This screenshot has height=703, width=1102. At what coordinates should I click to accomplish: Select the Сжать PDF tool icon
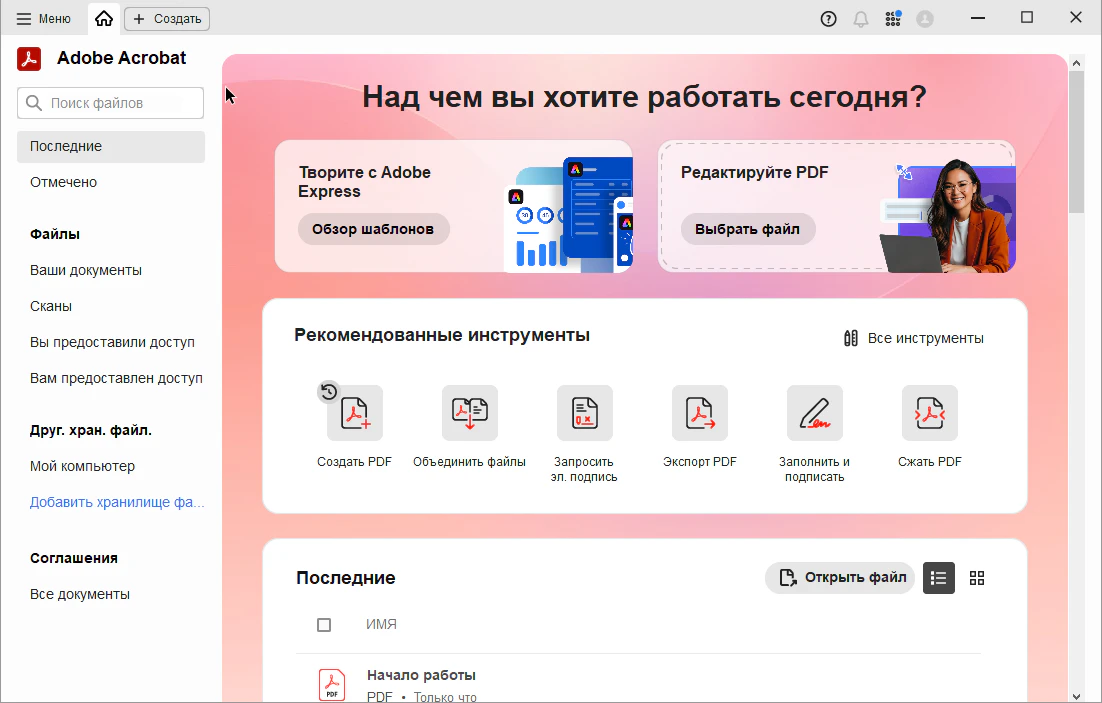(930, 413)
